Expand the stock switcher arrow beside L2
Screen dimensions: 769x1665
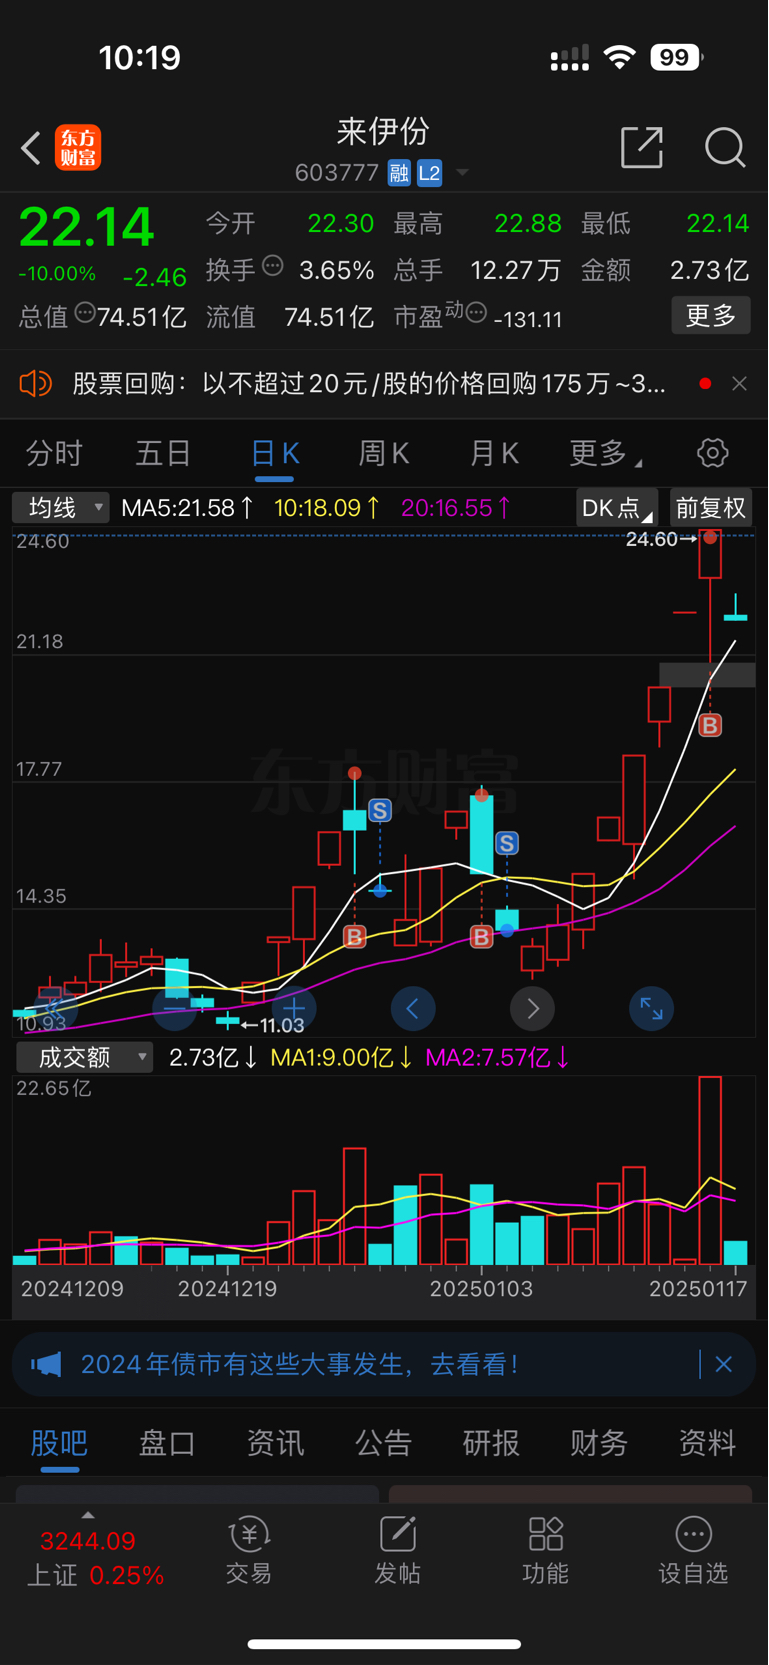(x=462, y=173)
